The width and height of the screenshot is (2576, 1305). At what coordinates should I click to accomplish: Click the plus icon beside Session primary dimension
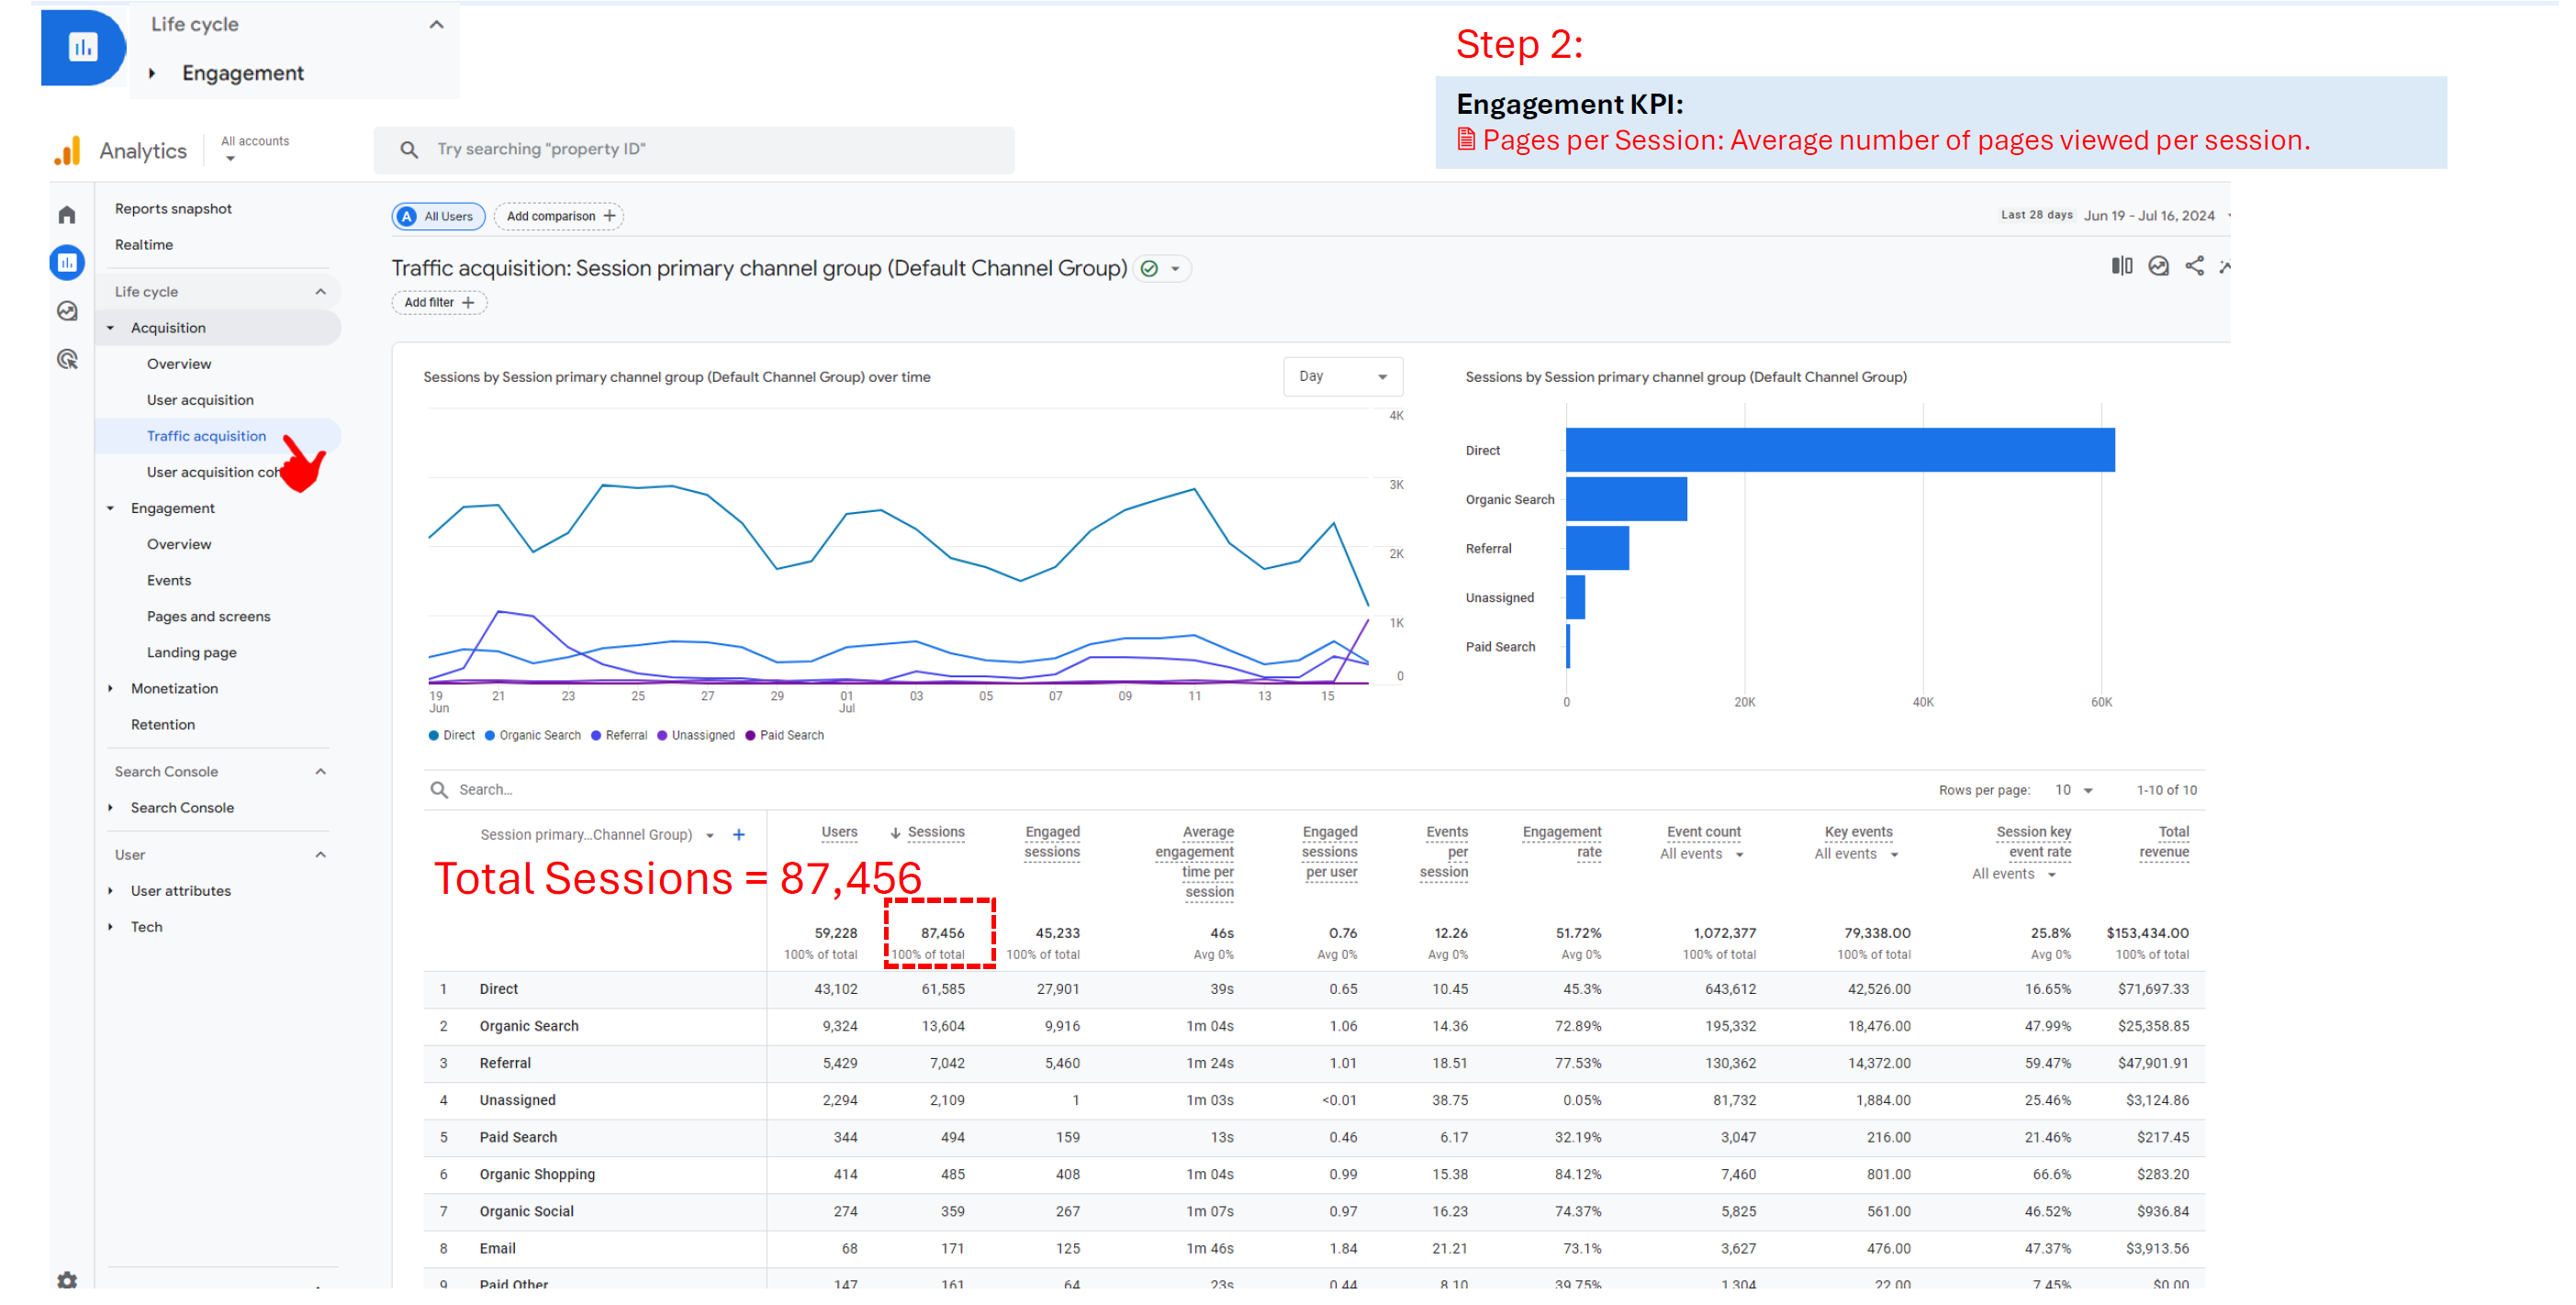tap(739, 834)
